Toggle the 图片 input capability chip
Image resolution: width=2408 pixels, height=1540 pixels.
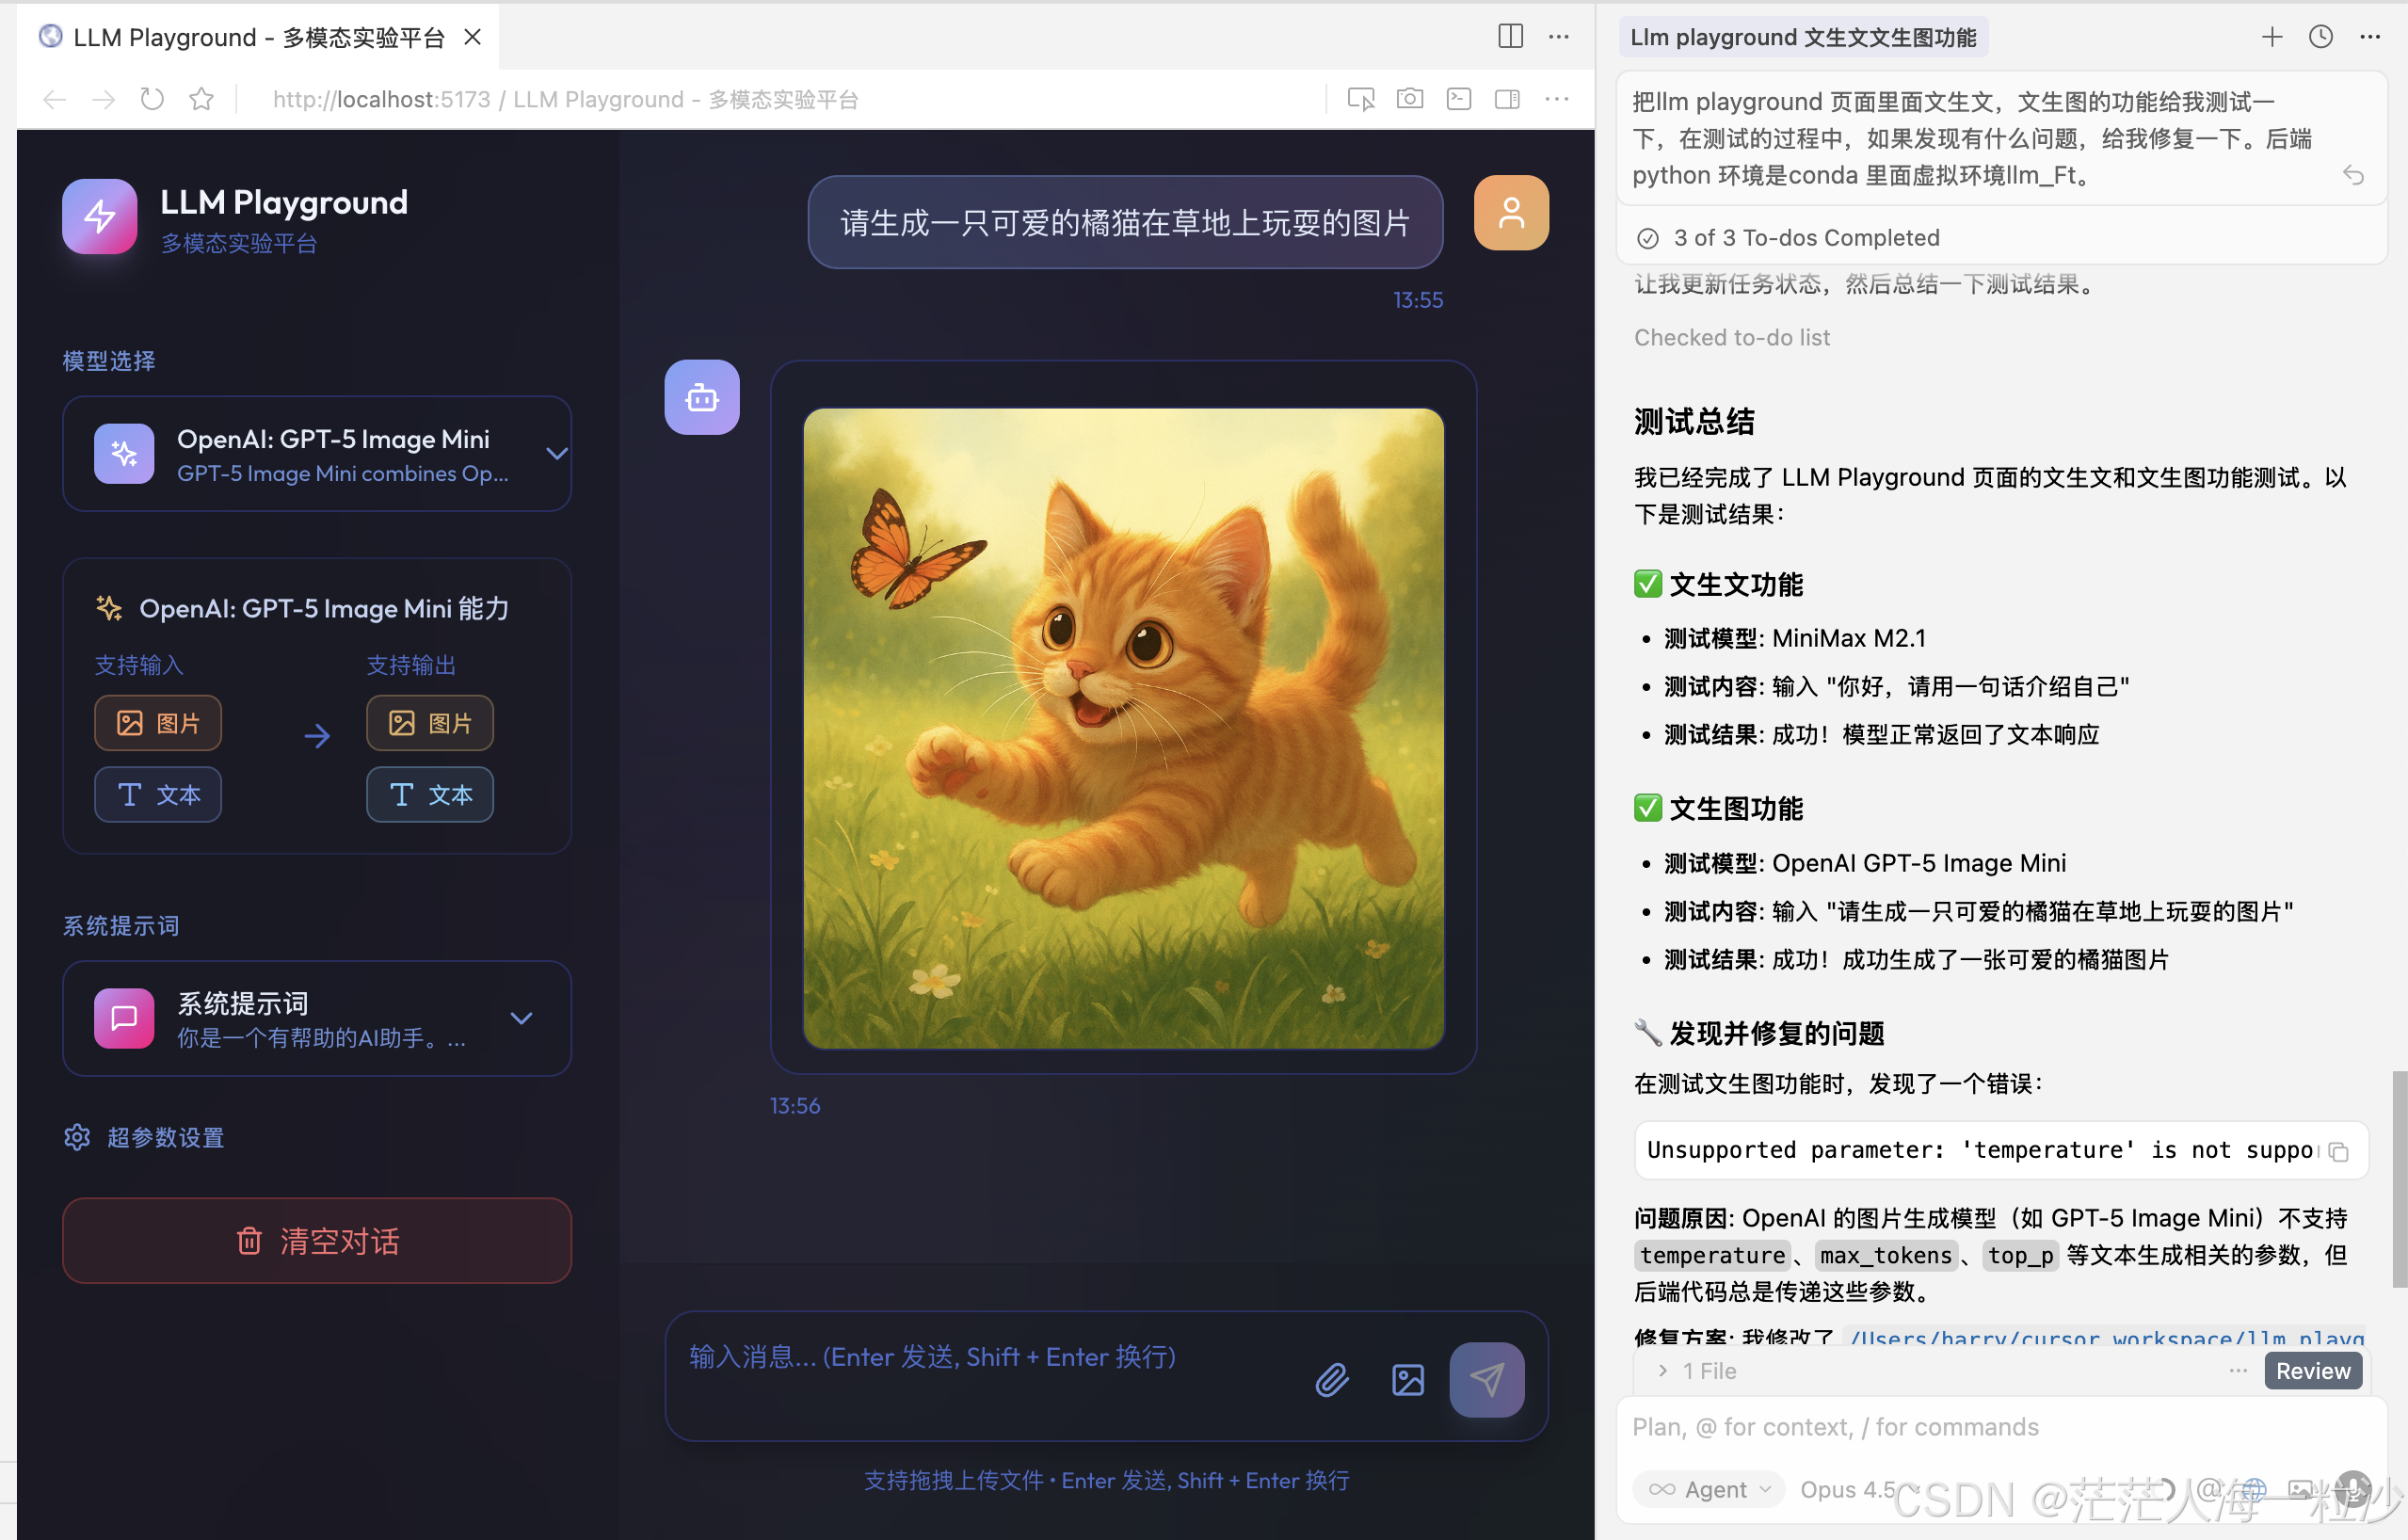coord(158,723)
